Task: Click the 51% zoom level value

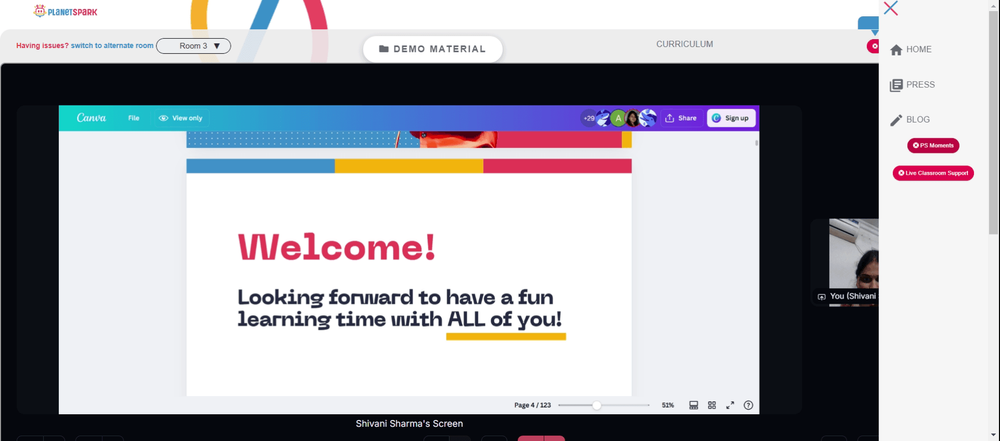Action: pyautogui.click(x=668, y=405)
